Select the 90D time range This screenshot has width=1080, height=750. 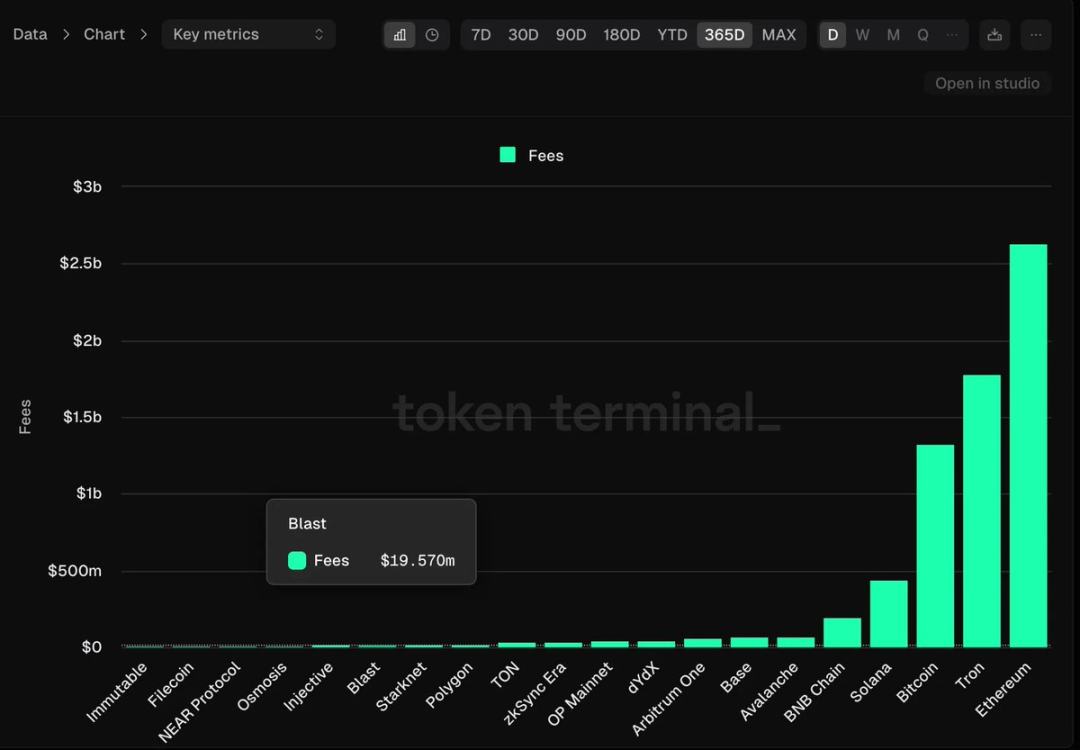click(571, 35)
